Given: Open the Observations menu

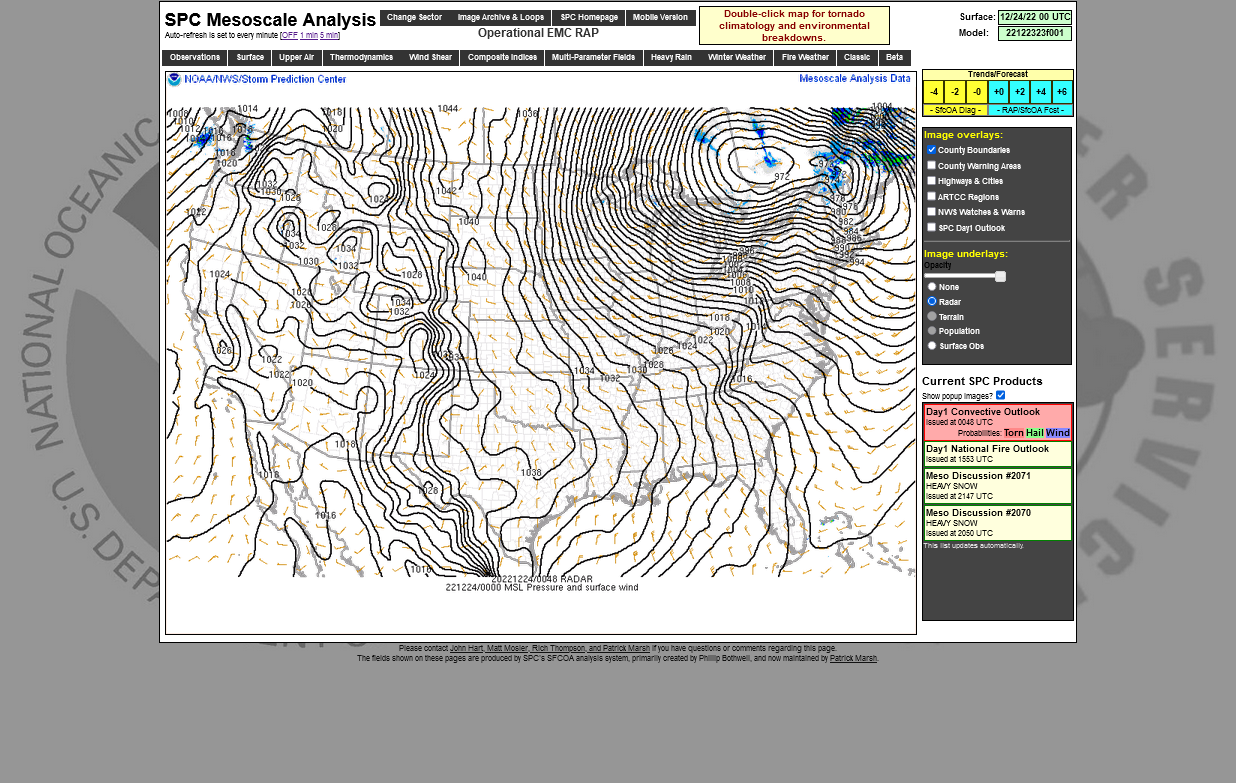Looking at the screenshot, I should [x=195, y=58].
